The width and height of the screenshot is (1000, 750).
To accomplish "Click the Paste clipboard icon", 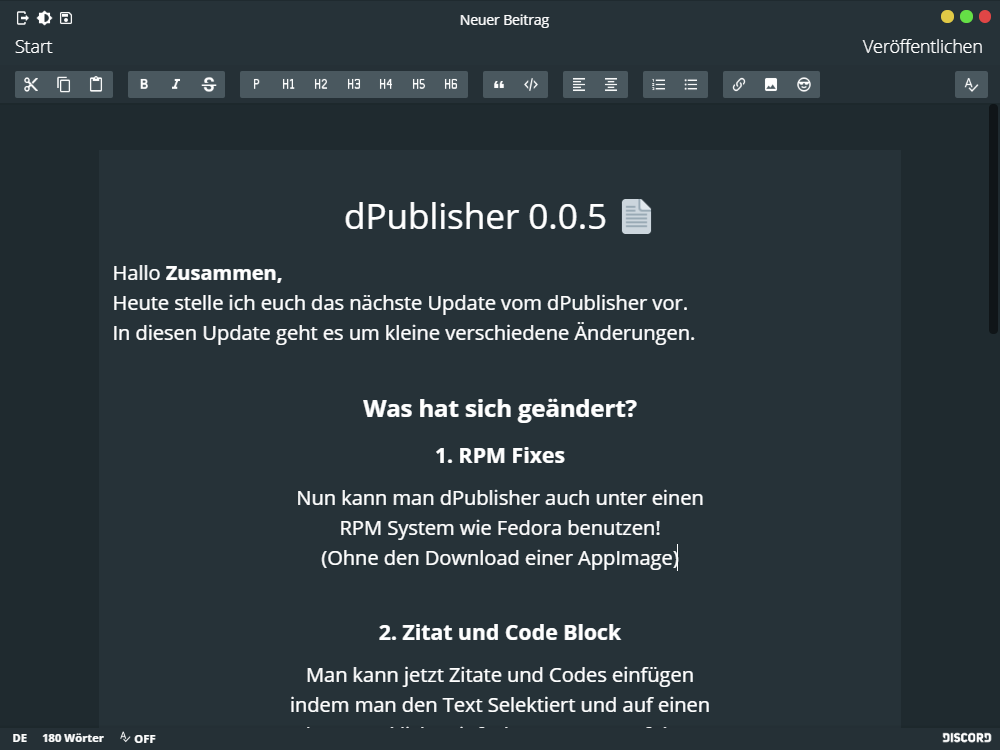I will tap(96, 85).
